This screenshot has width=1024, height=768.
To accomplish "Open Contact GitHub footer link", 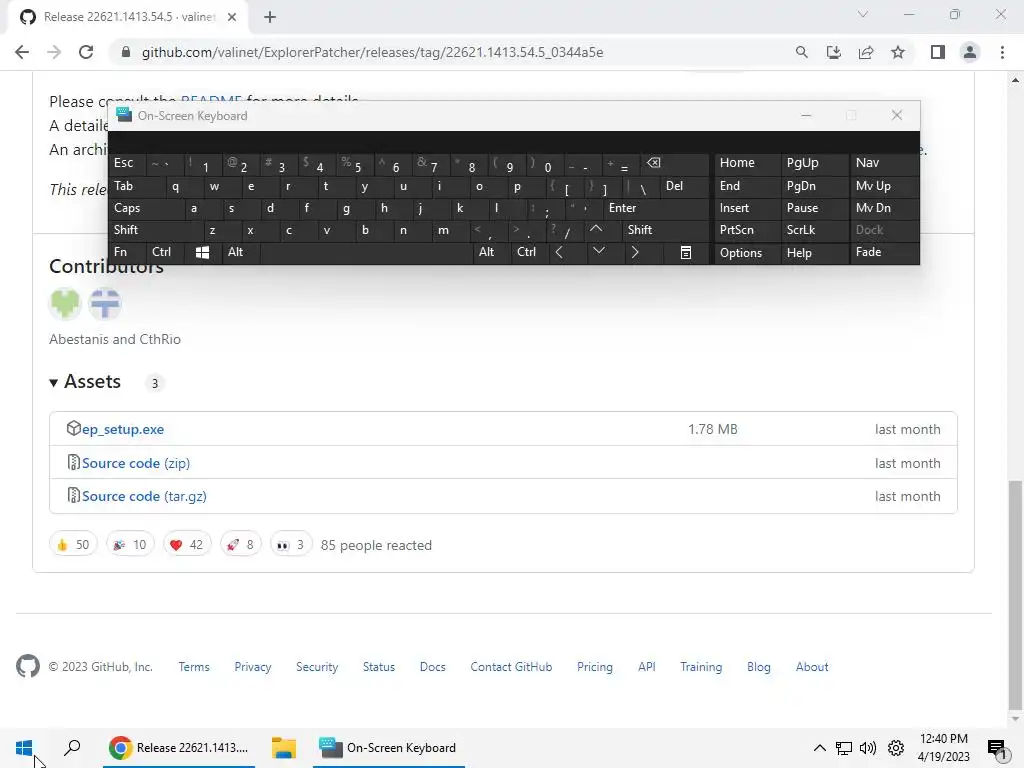I will tap(511, 667).
